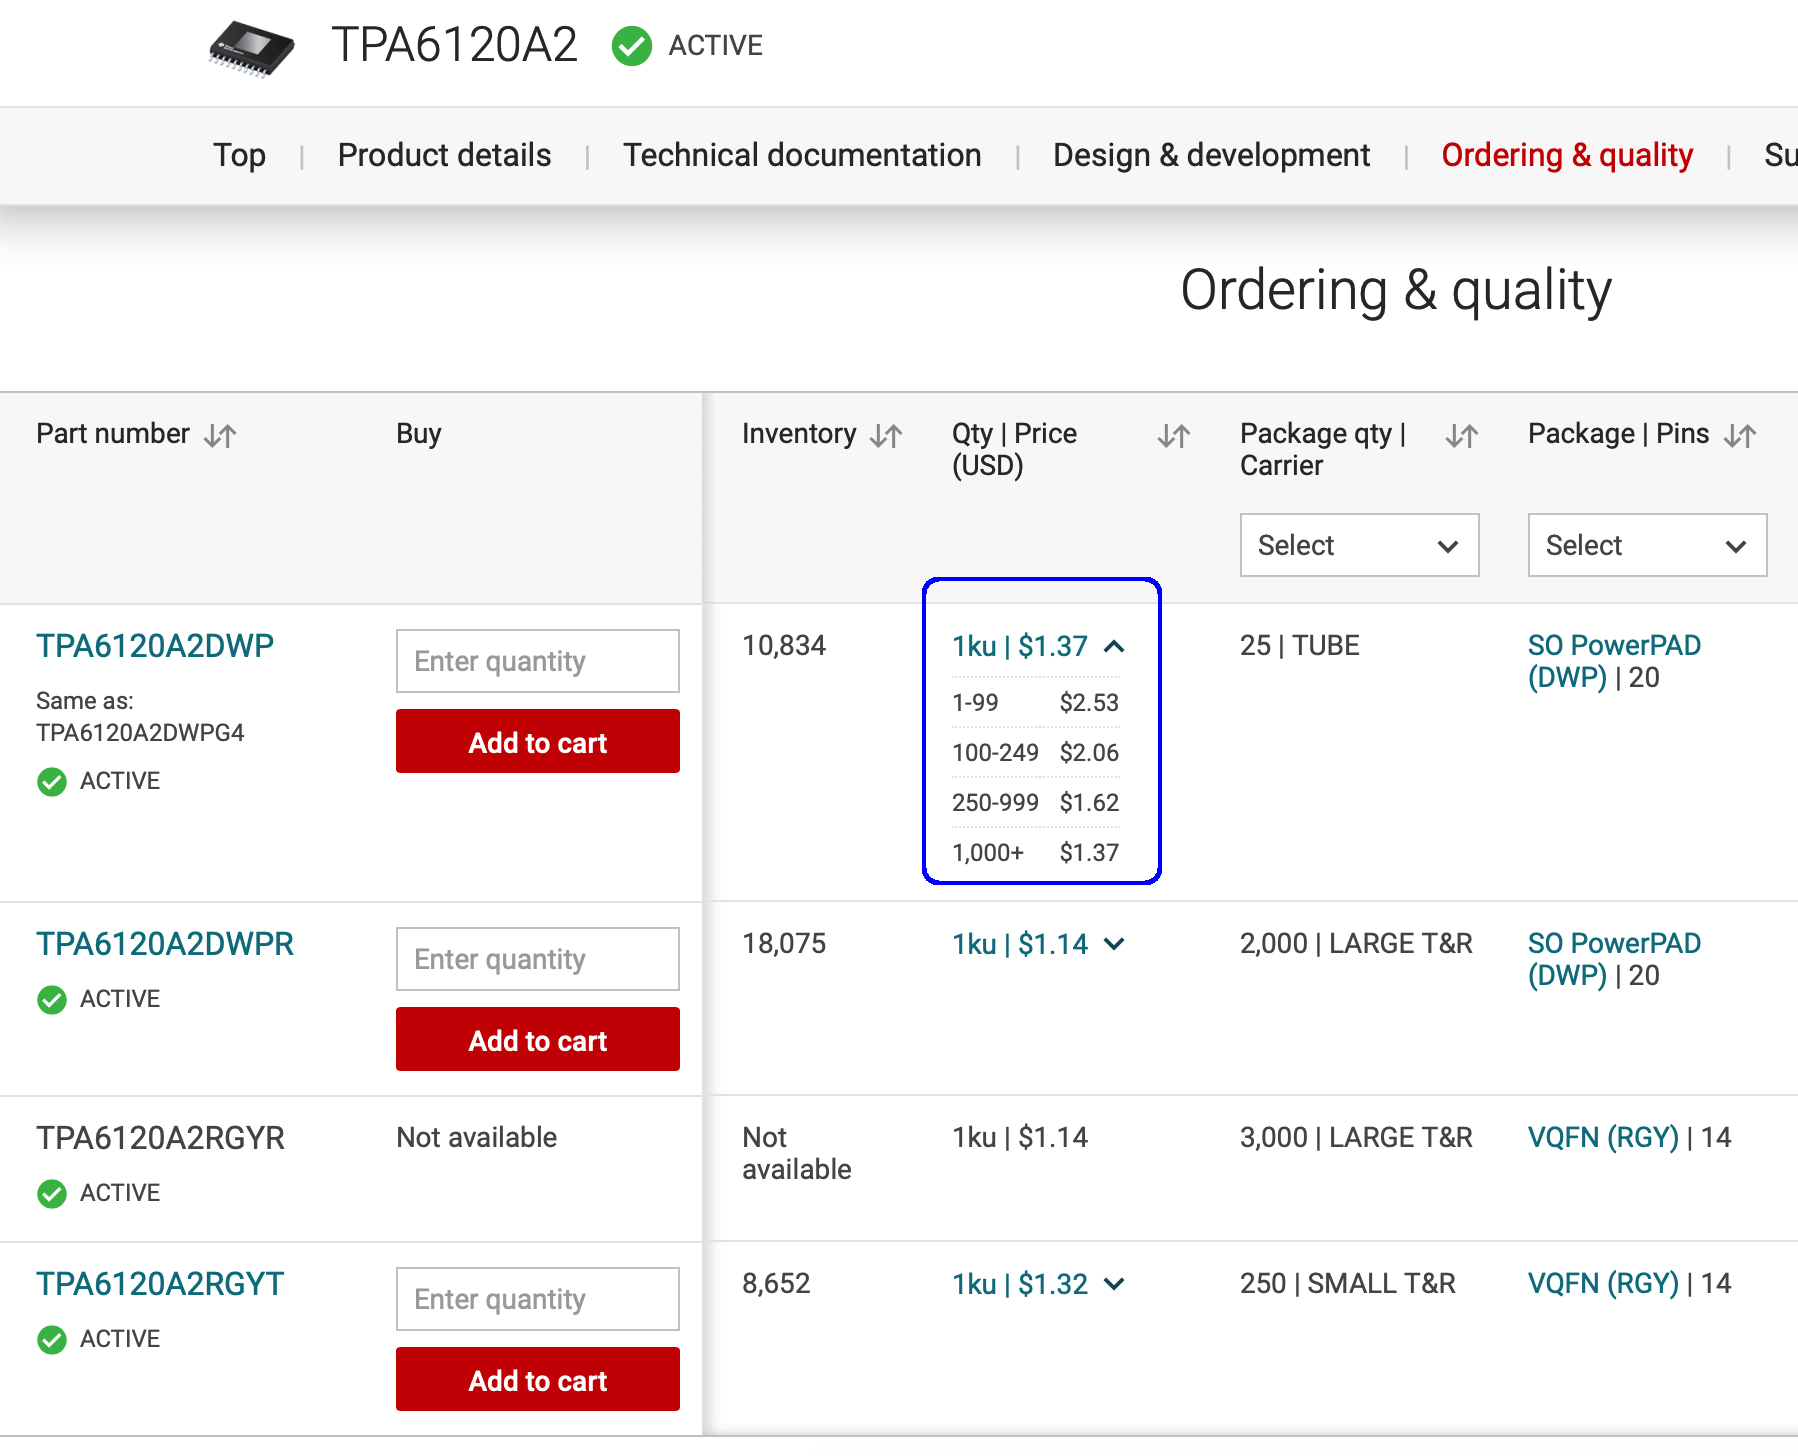1798x1456 pixels.
Task: Sort by Qty | Price column
Action: coord(1174,436)
